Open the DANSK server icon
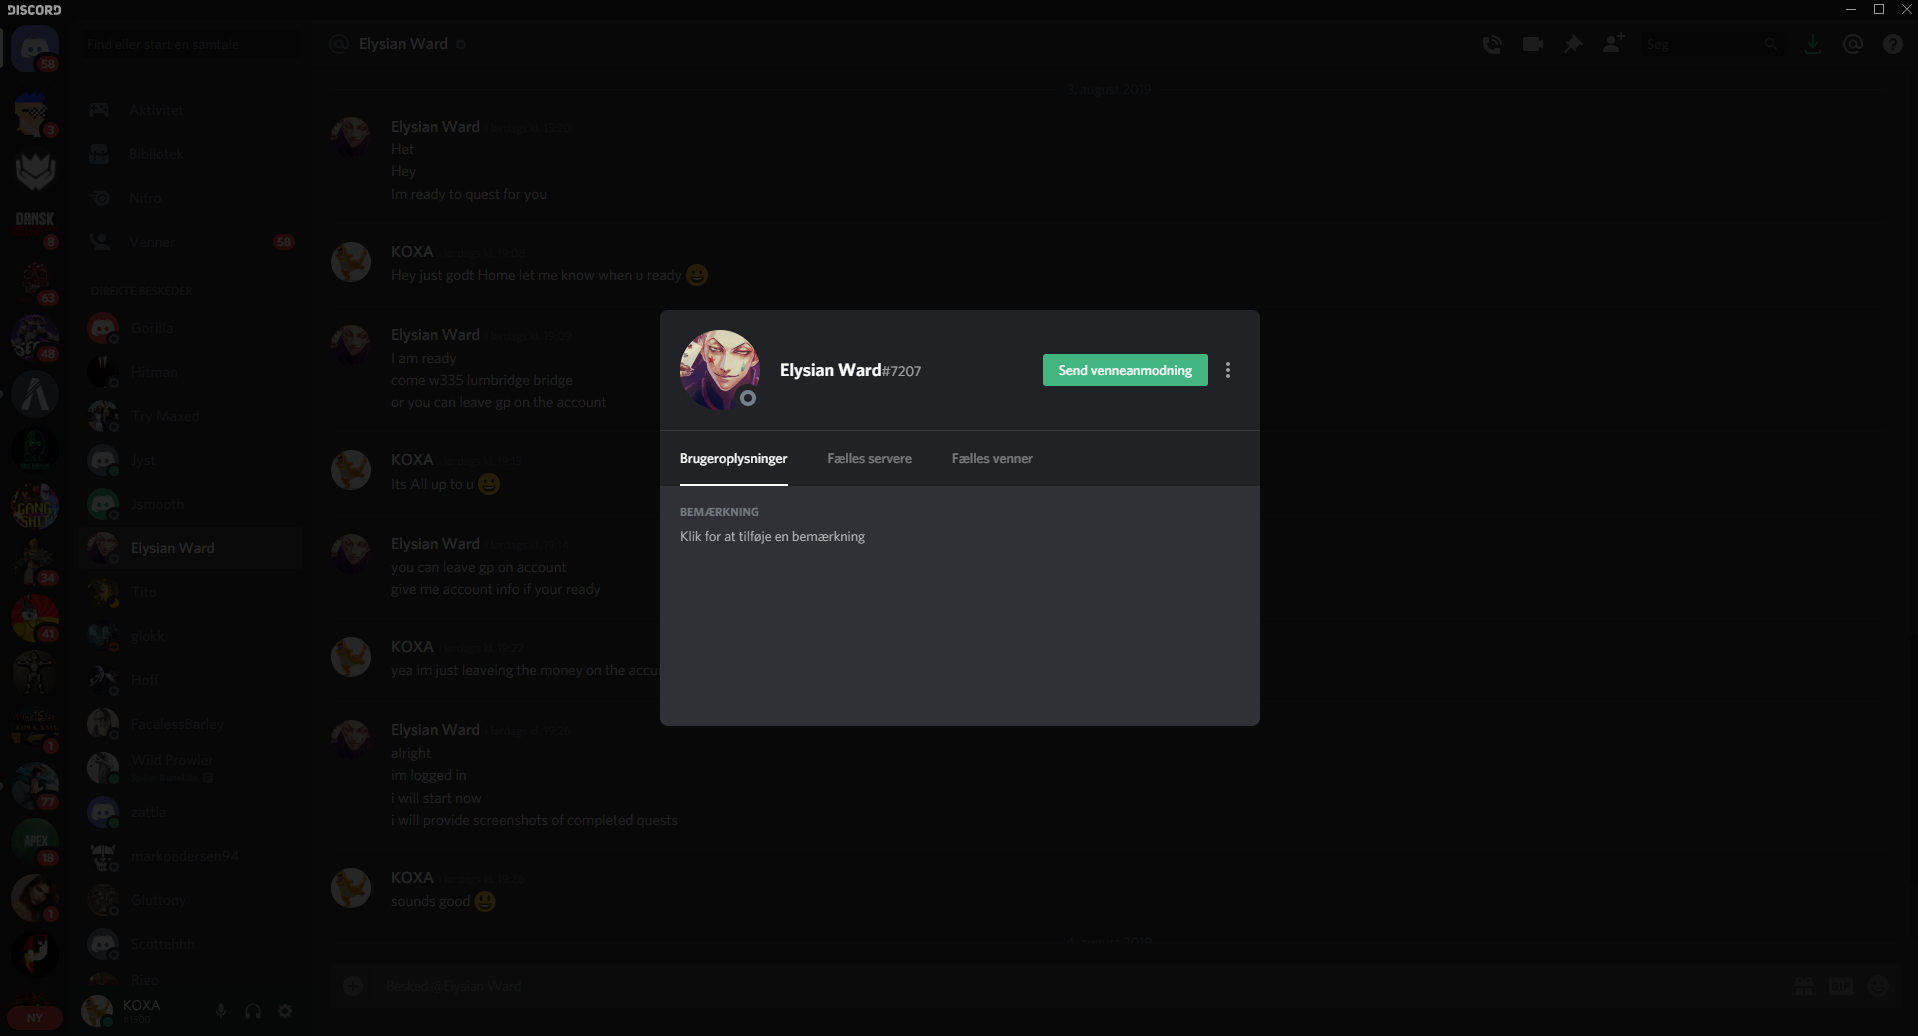Image resolution: width=1918 pixels, height=1036 pixels. (35, 224)
